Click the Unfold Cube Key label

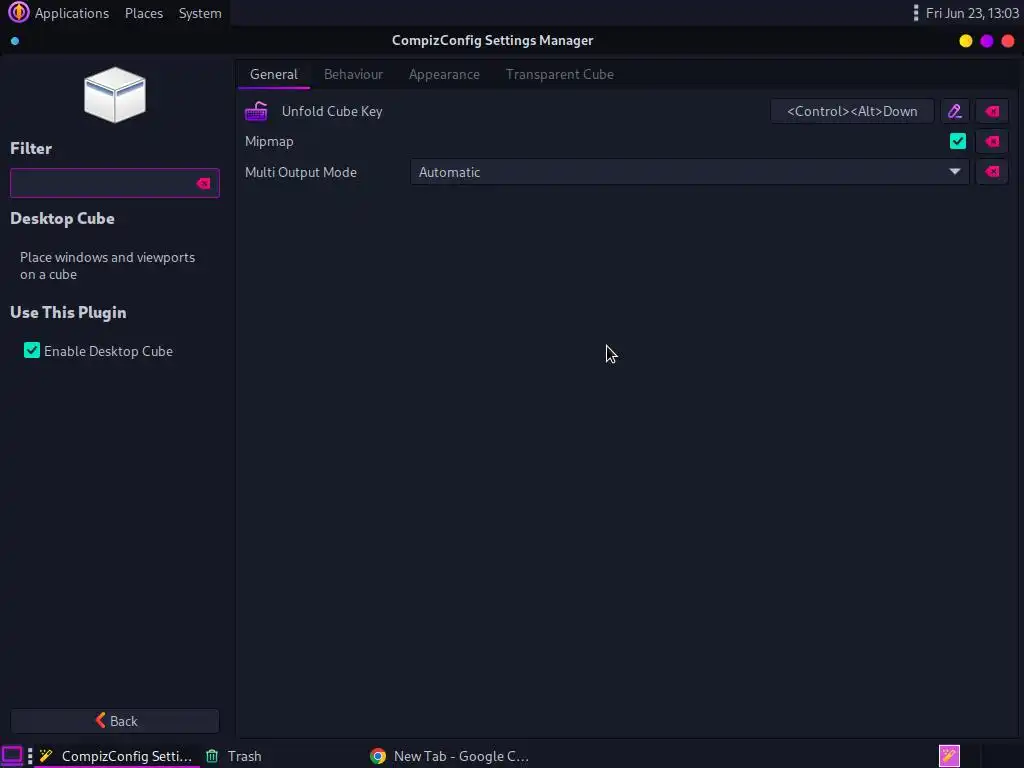(x=332, y=111)
